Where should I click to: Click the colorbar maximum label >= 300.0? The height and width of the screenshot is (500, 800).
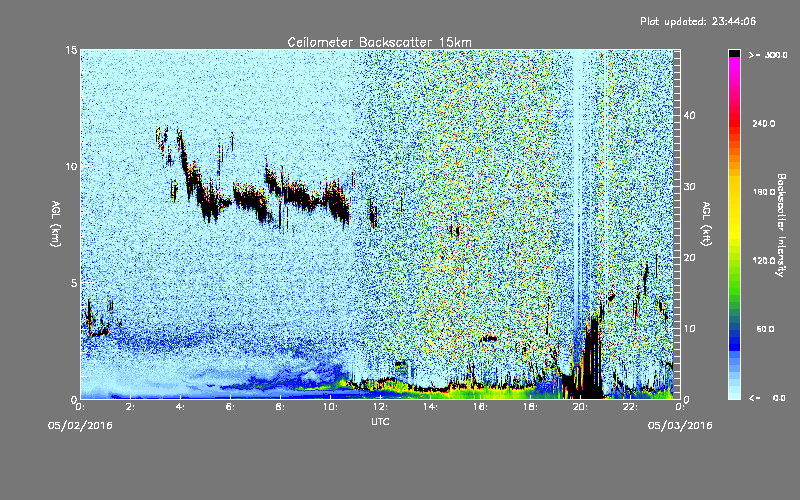[768, 55]
